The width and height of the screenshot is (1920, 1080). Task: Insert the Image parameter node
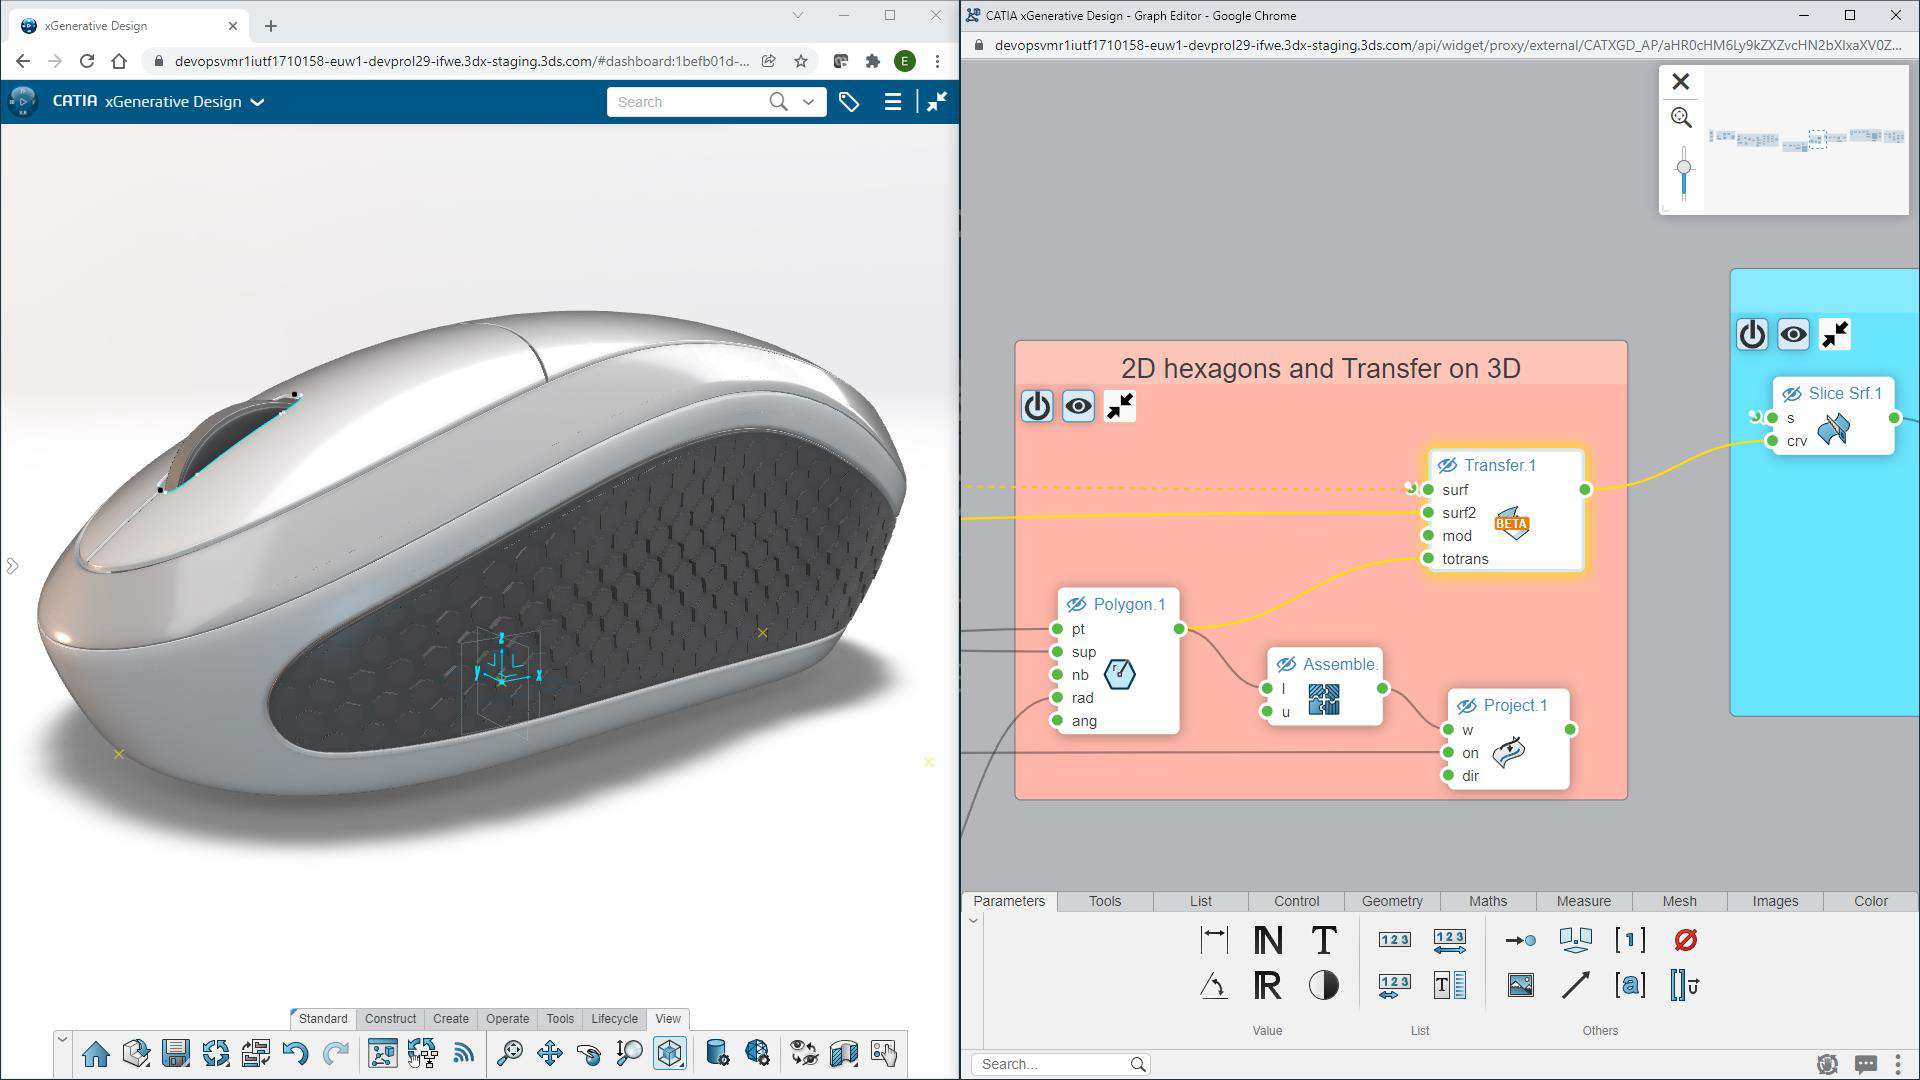click(x=1520, y=986)
